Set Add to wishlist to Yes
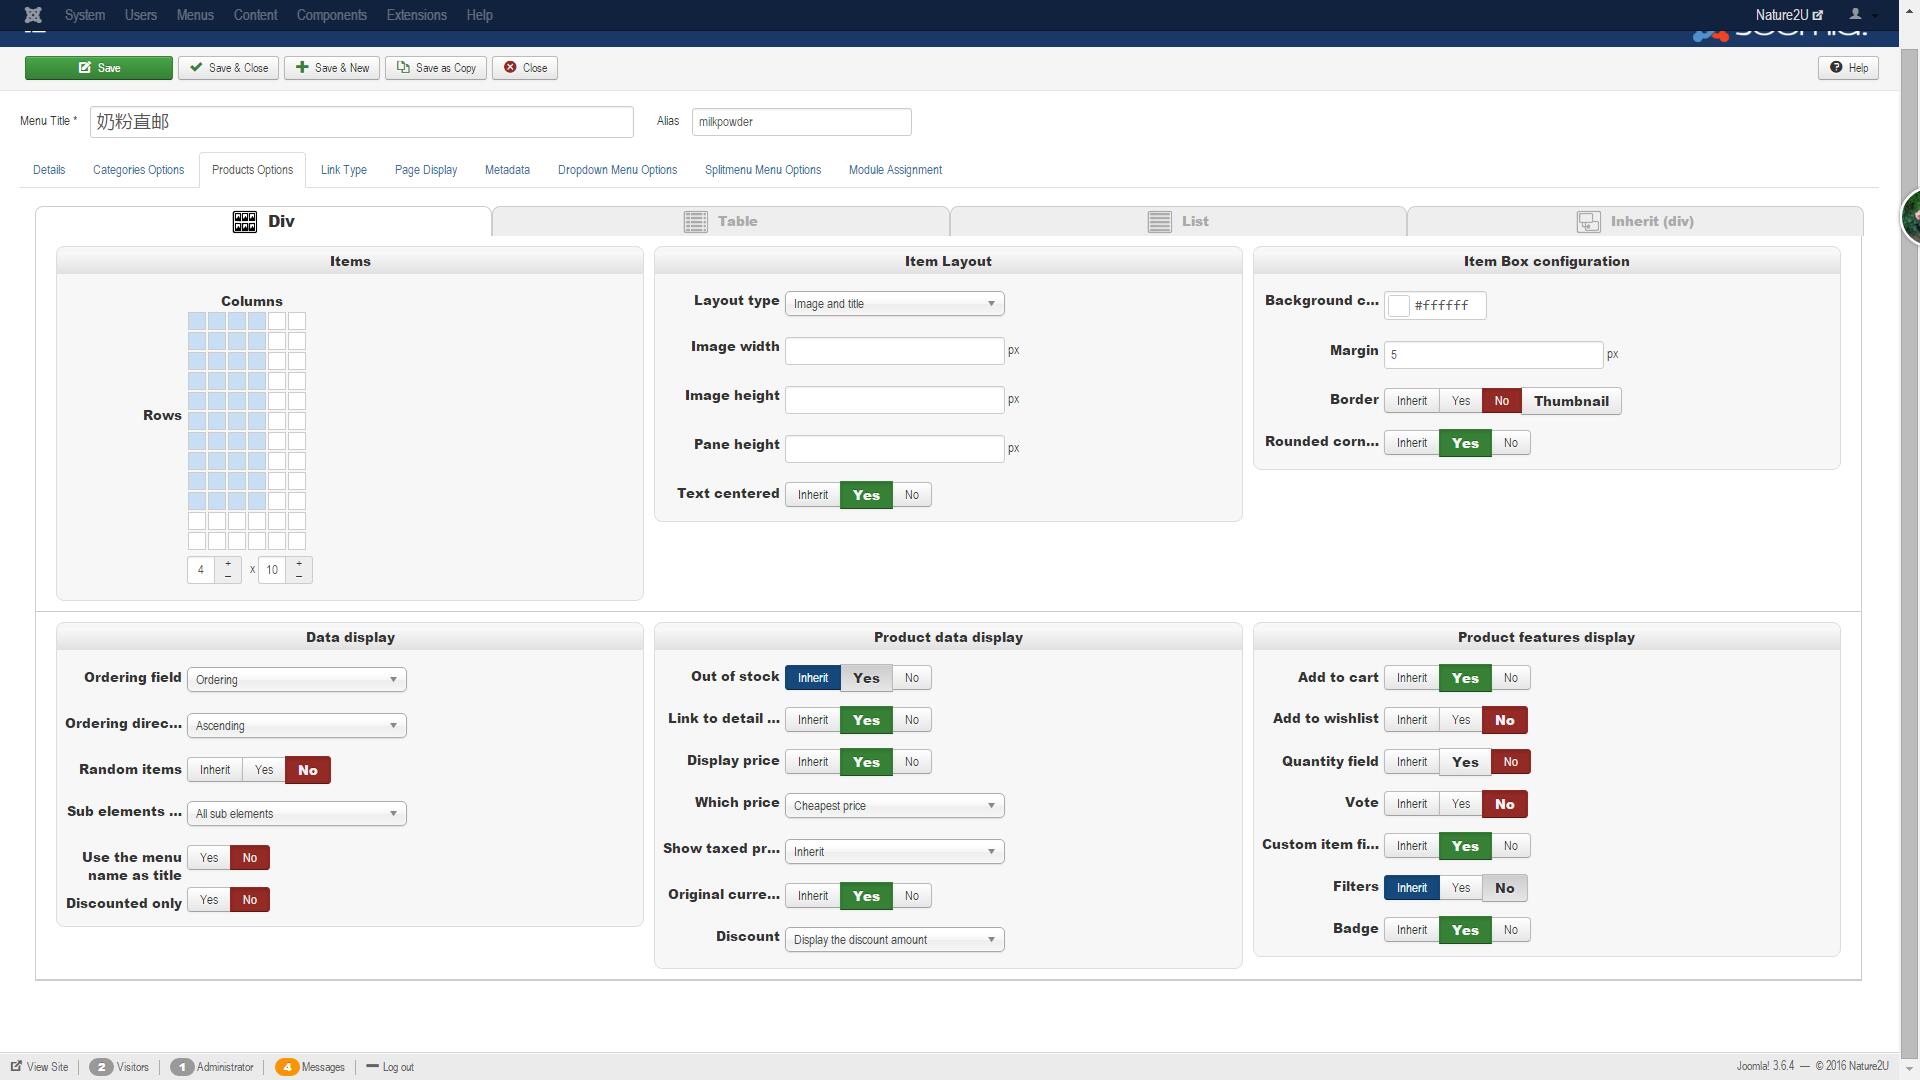Viewport: 1920px width, 1080px height. 1460,720
